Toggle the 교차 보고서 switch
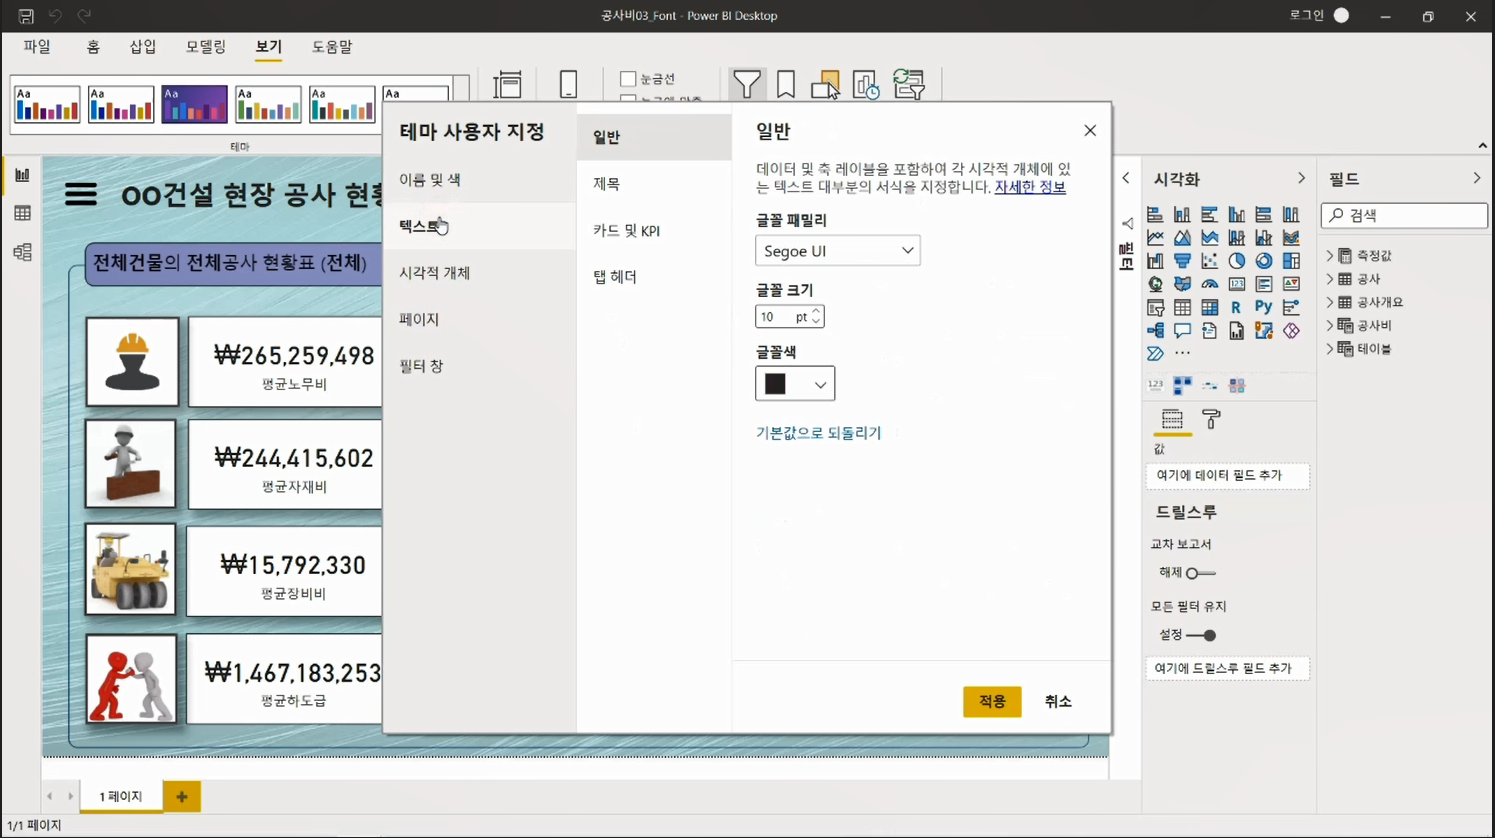This screenshot has height=838, width=1495. pos(1200,573)
